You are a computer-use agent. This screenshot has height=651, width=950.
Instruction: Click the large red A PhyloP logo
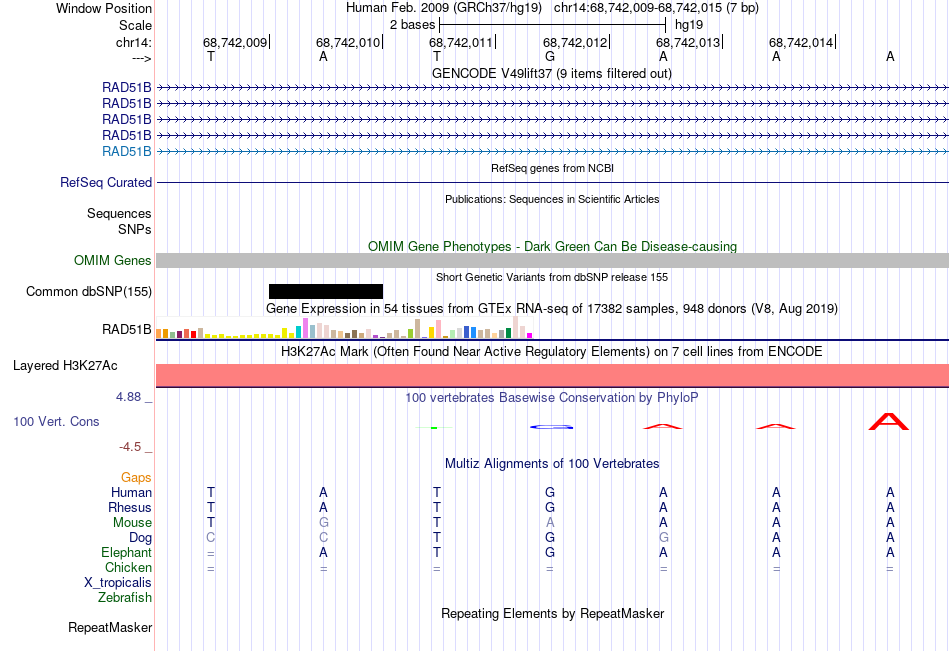click(889, 421)
